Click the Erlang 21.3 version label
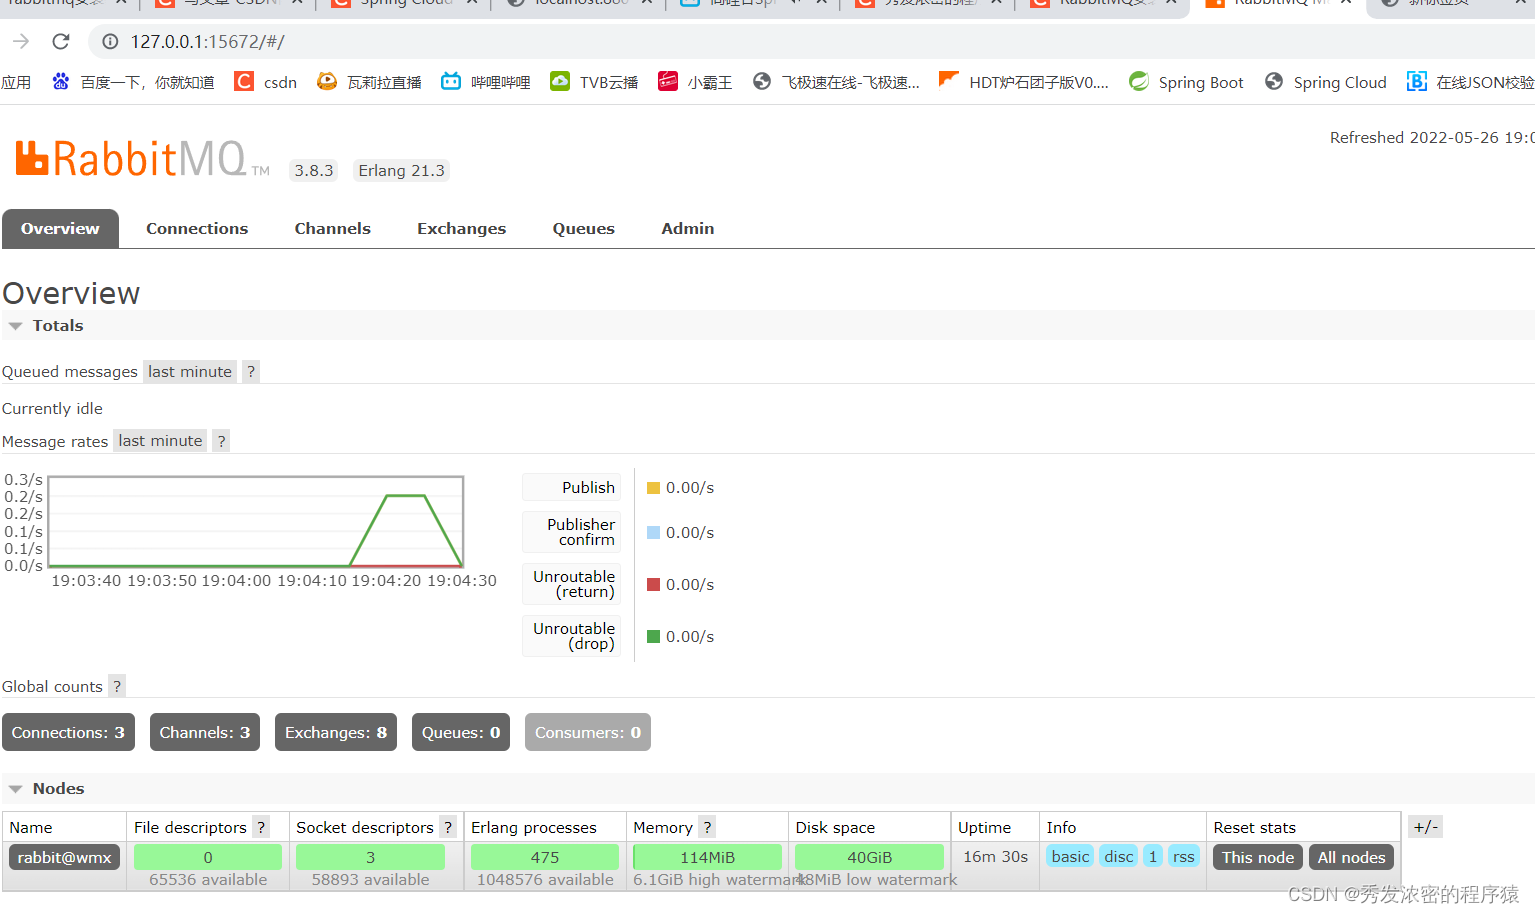The height and width of the screenshot is (913, 1535). pyautogui.click(x=401, y=171)
